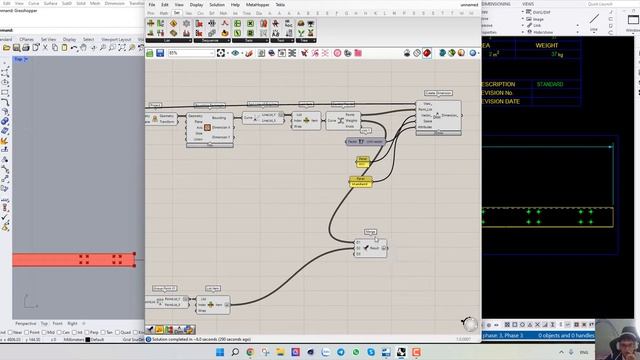Screen dimensions: 640x360
Task: Click the pink circle icon in canvas toolbar
Action: point(337,53)
